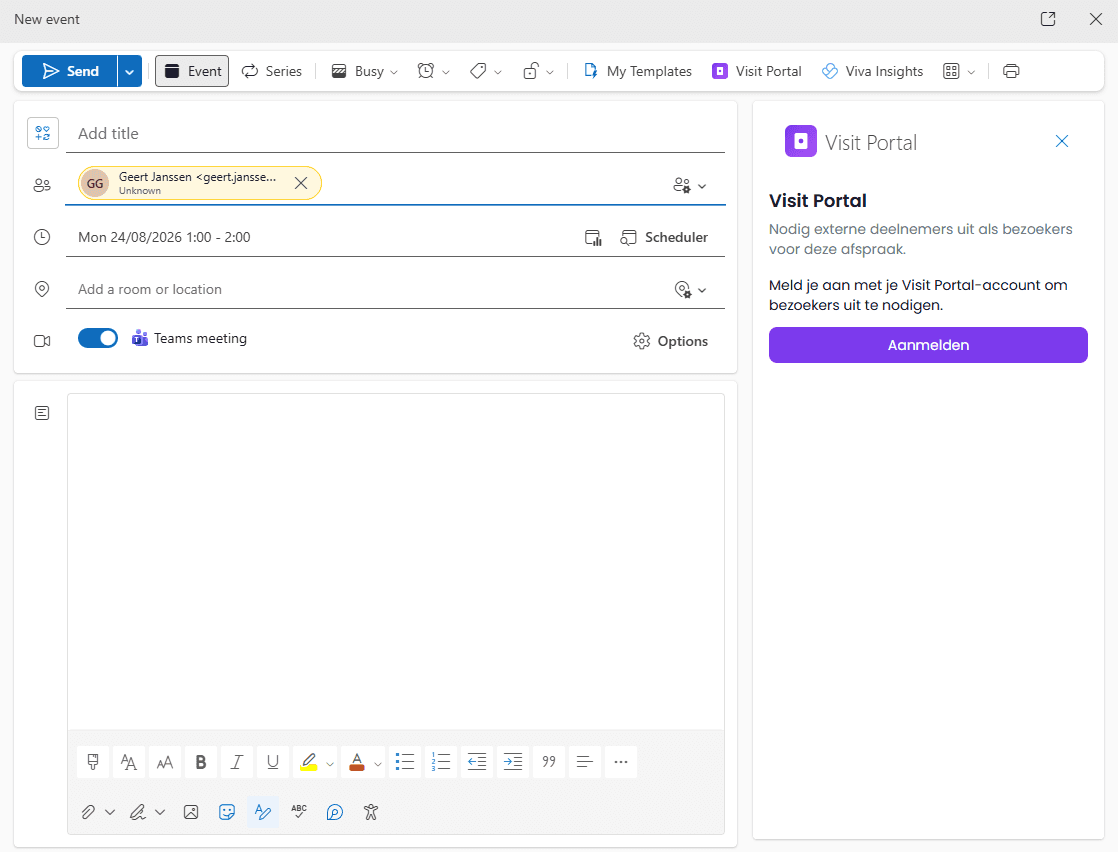1118x852 pixels.
Task: Open attendee response options dropdown
Action: click(x=689, y=185)
